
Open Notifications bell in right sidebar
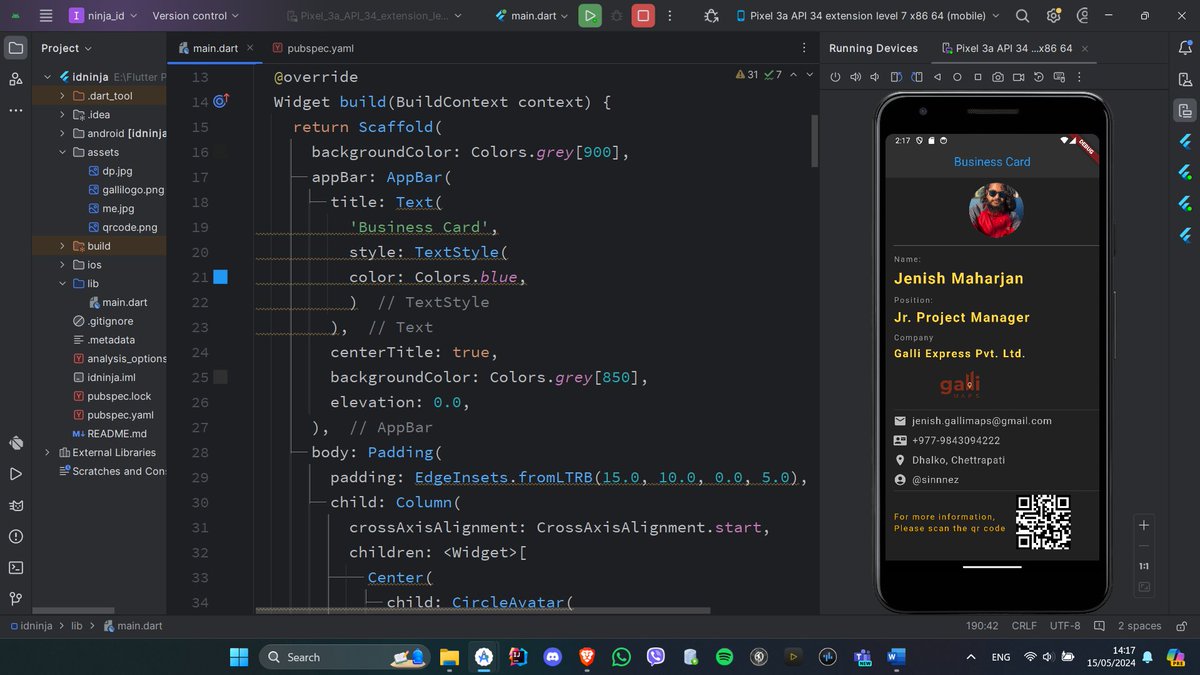tap(1185, 48)
